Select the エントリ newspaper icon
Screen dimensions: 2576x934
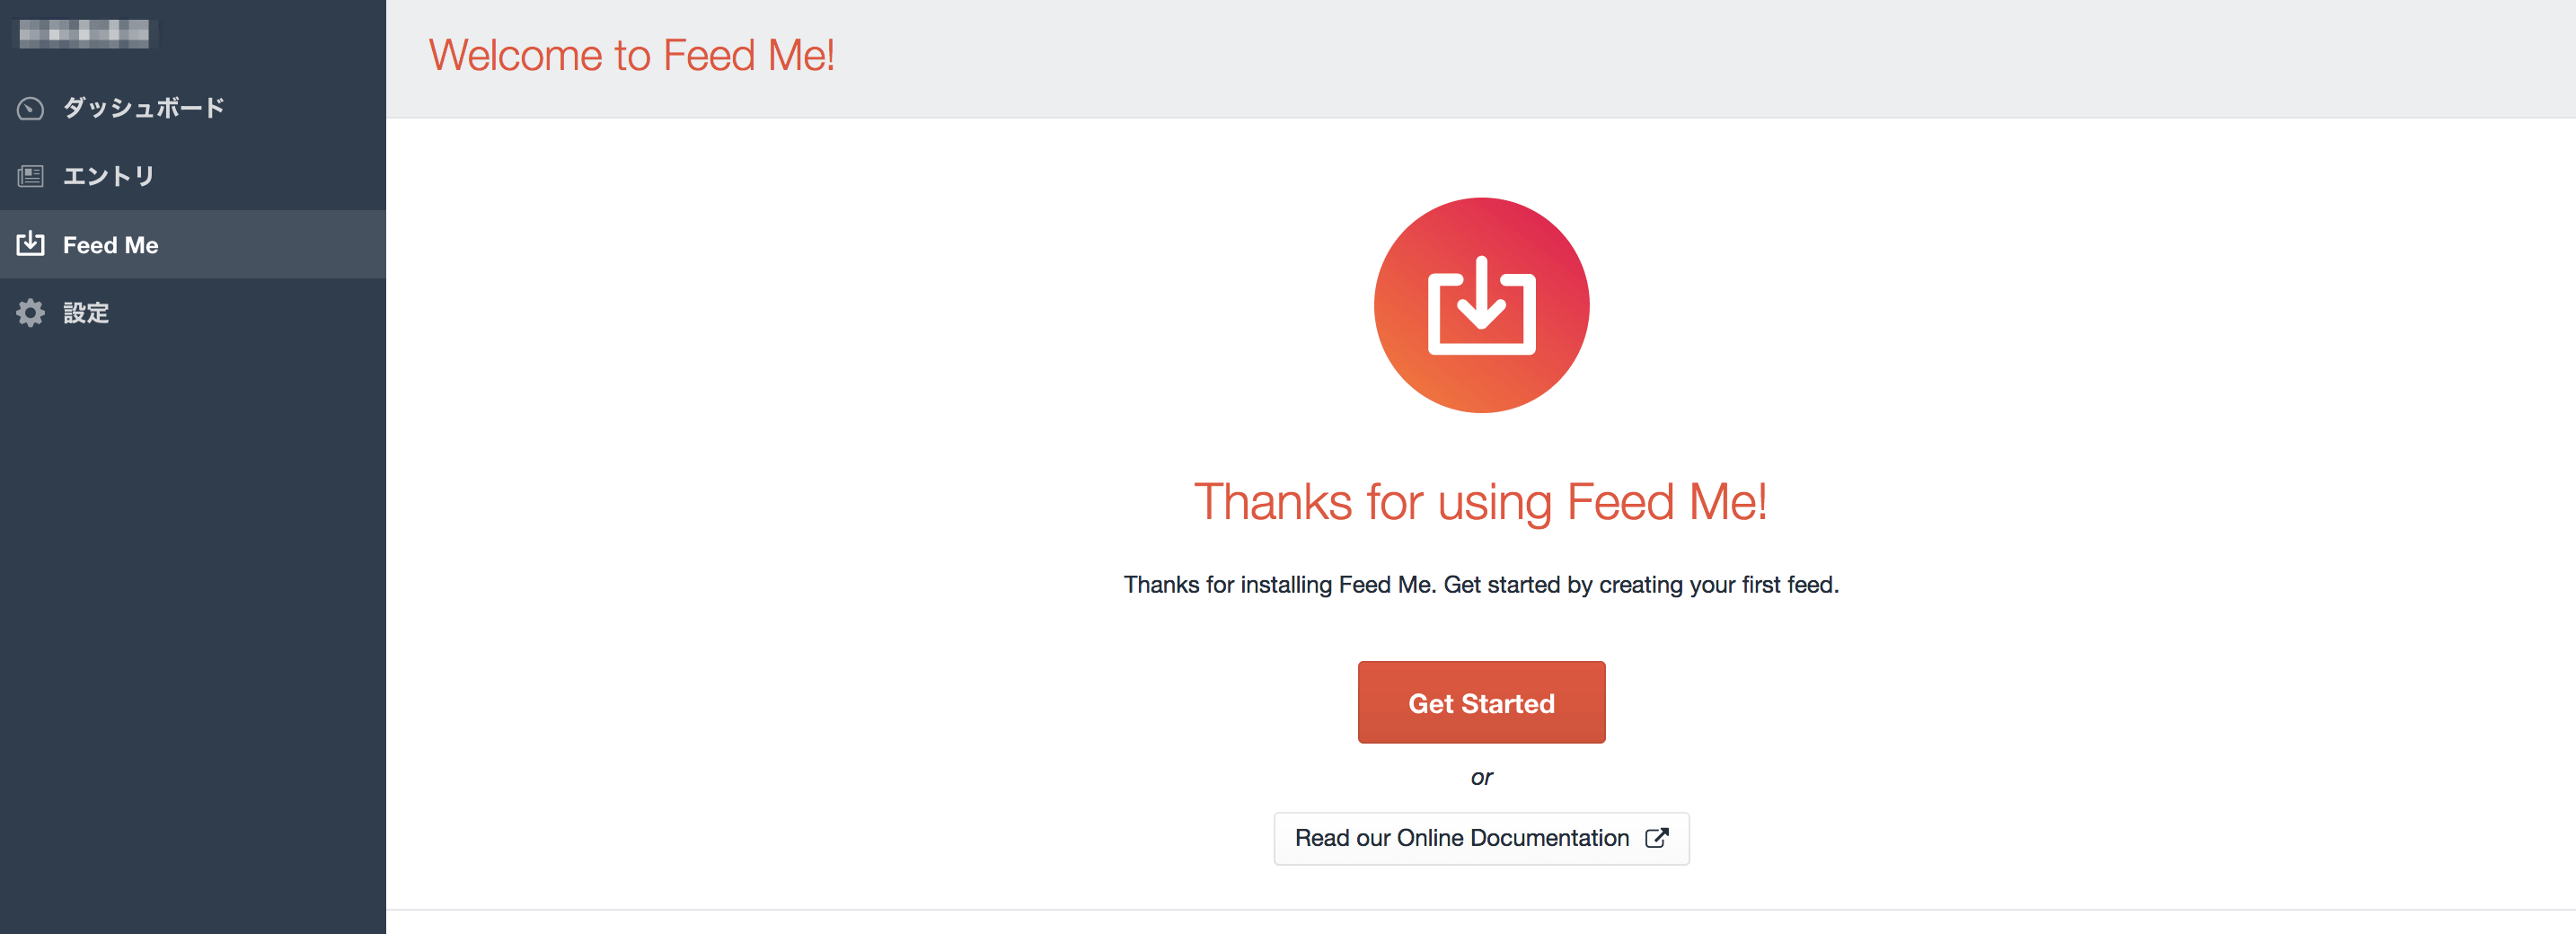(30, 176)
